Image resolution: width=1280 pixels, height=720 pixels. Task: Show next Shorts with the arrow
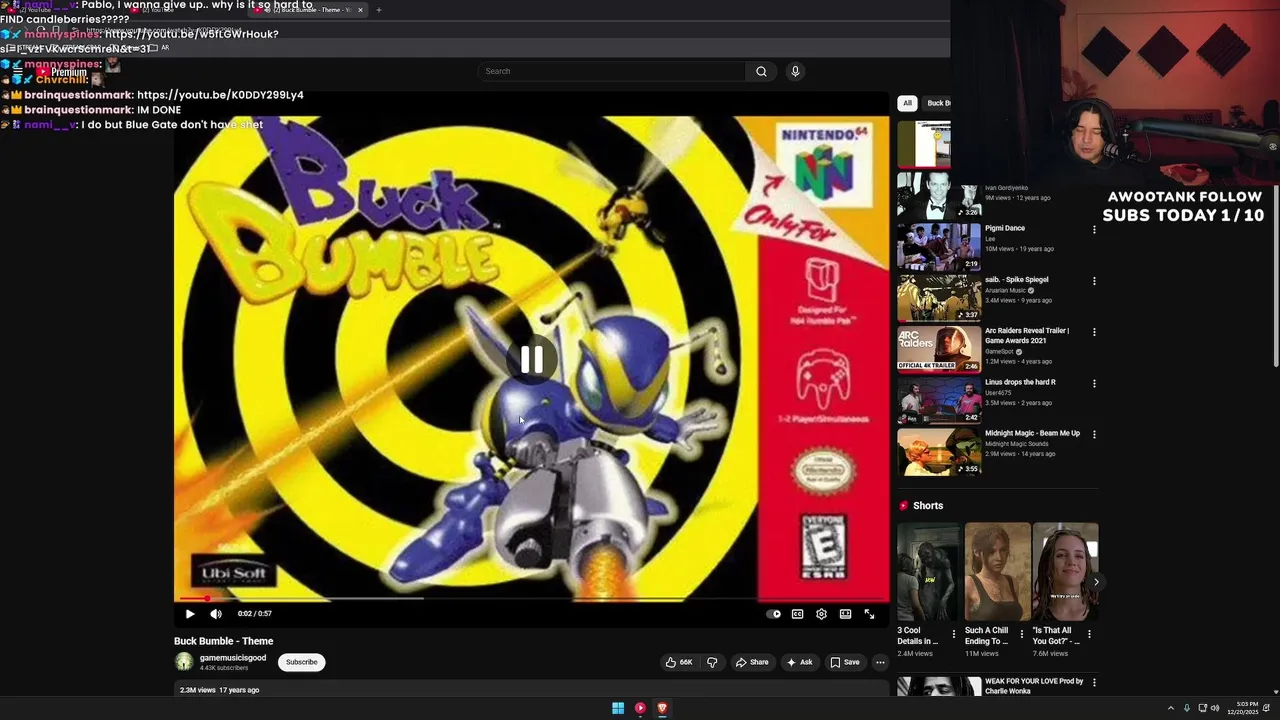1096,582
